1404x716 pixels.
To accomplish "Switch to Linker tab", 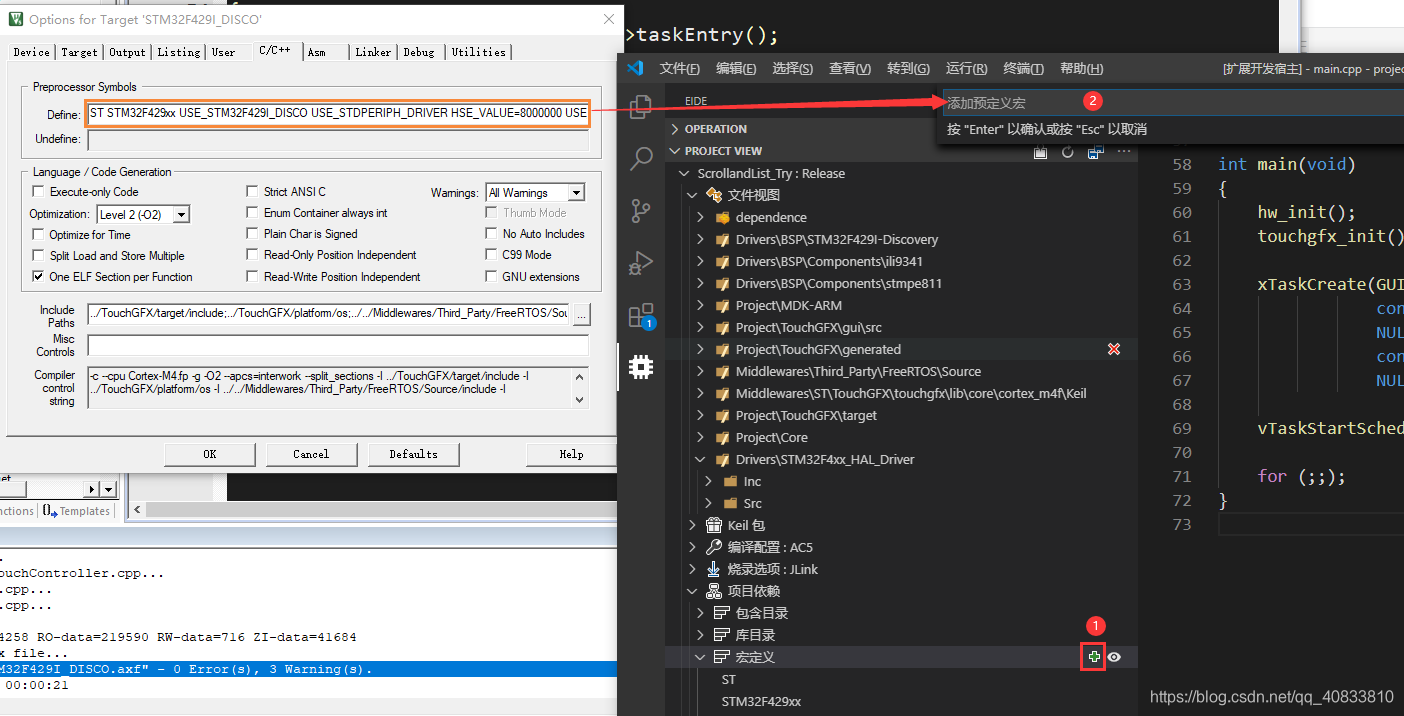I will (x=373, y=52).
